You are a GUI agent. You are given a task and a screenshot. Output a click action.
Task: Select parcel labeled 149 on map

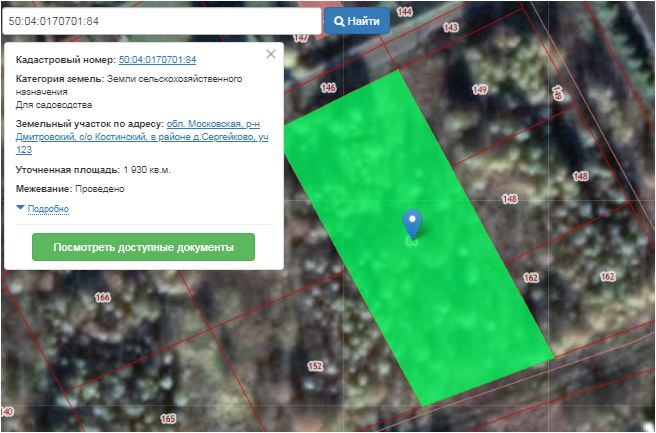point(480,90)
